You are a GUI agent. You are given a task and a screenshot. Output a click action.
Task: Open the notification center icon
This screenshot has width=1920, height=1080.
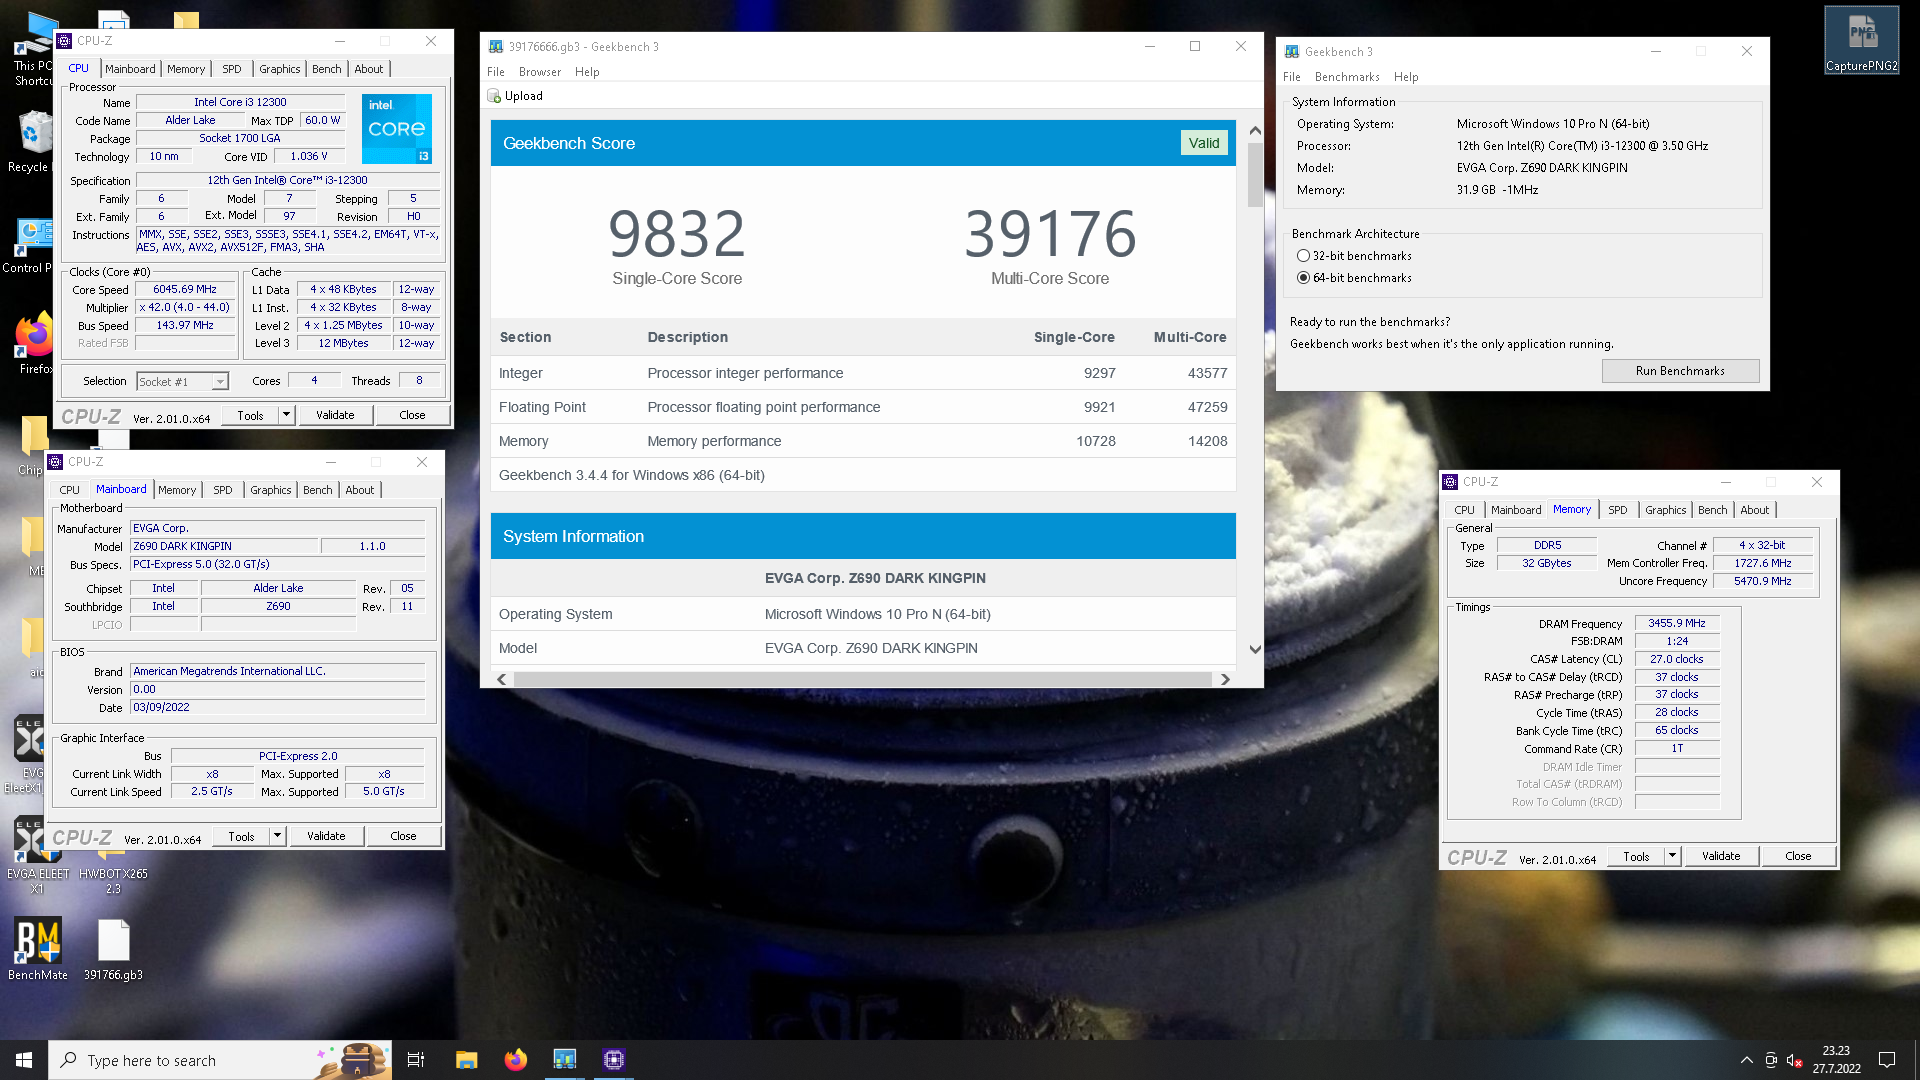pyautogui.click(x=1887, y=1060)
